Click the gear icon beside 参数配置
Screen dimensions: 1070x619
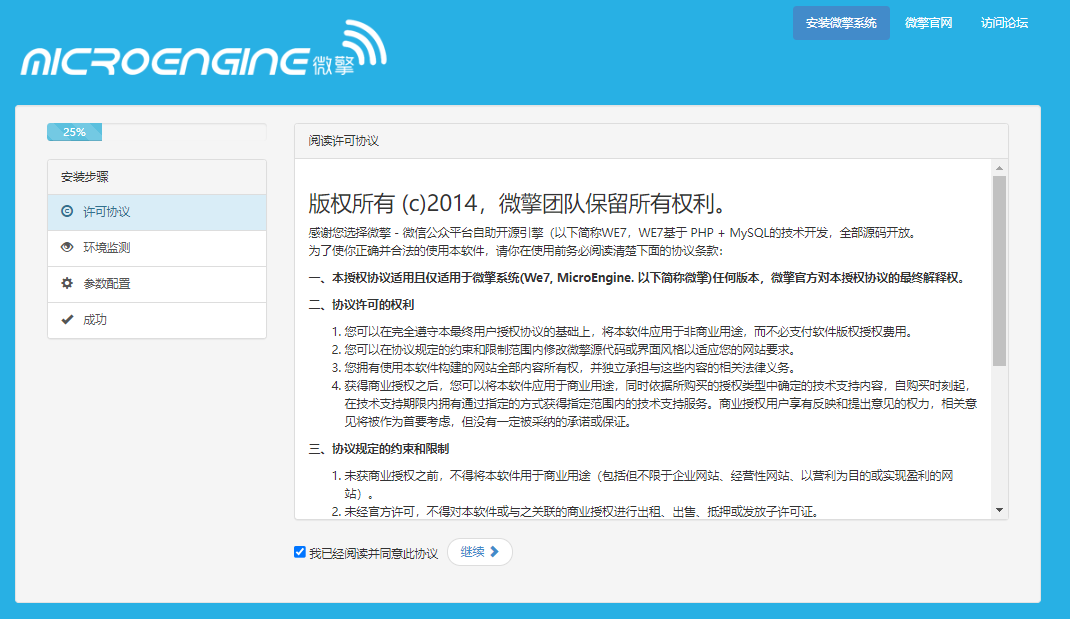click(67, 284)
